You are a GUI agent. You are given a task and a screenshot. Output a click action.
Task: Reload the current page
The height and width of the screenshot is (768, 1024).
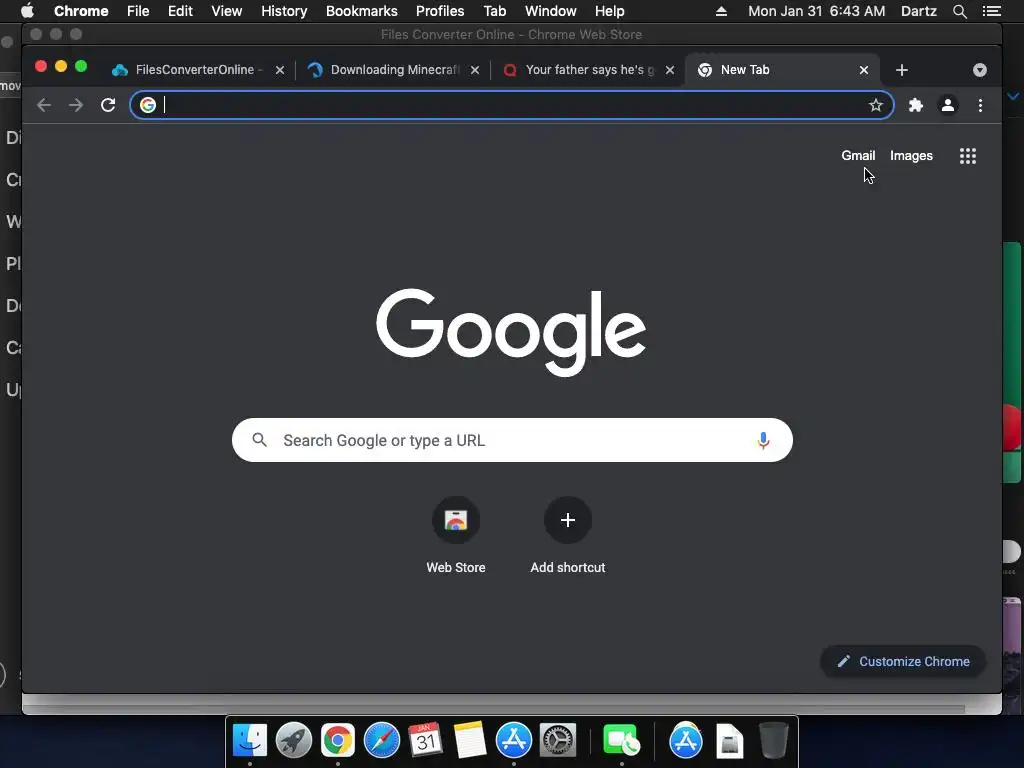[x=108, y=105]
